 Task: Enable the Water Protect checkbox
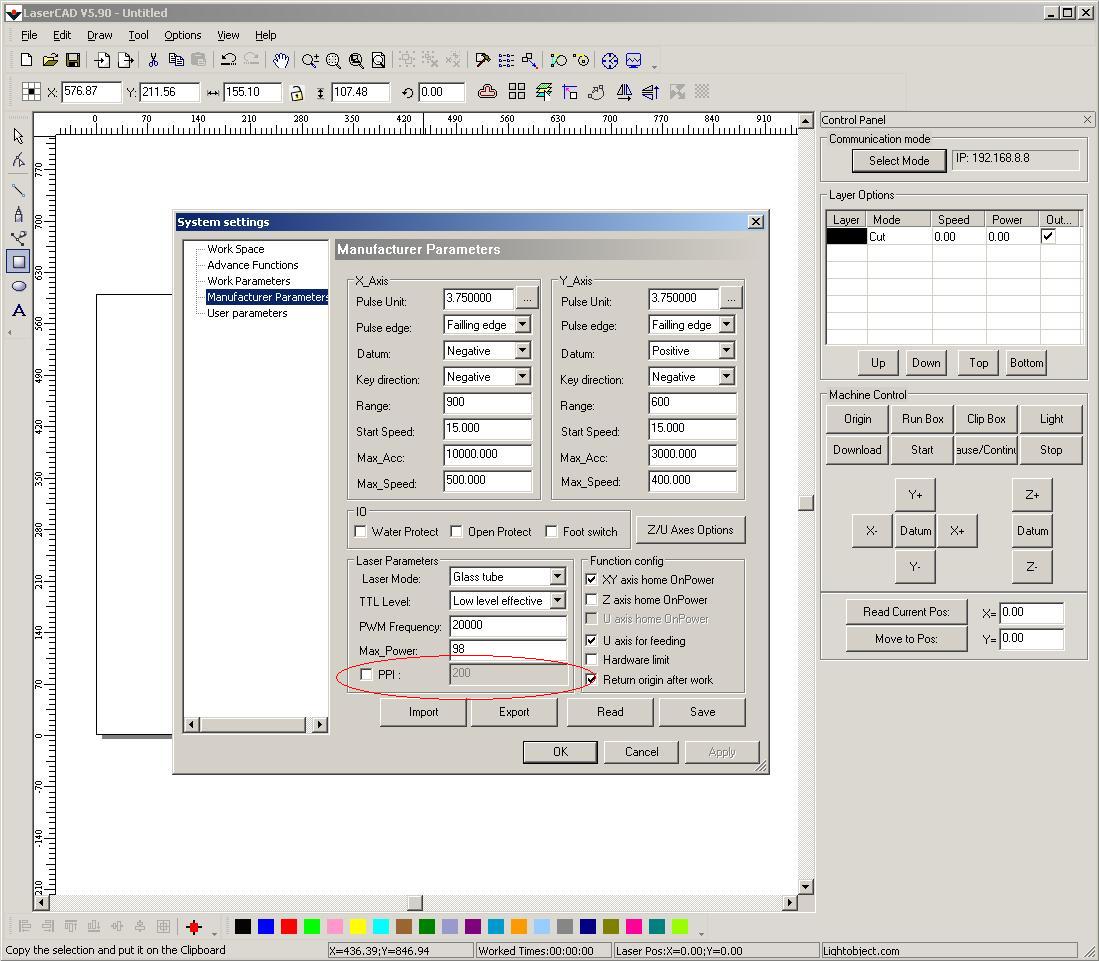pyautogui.click(x=361, y=531)
